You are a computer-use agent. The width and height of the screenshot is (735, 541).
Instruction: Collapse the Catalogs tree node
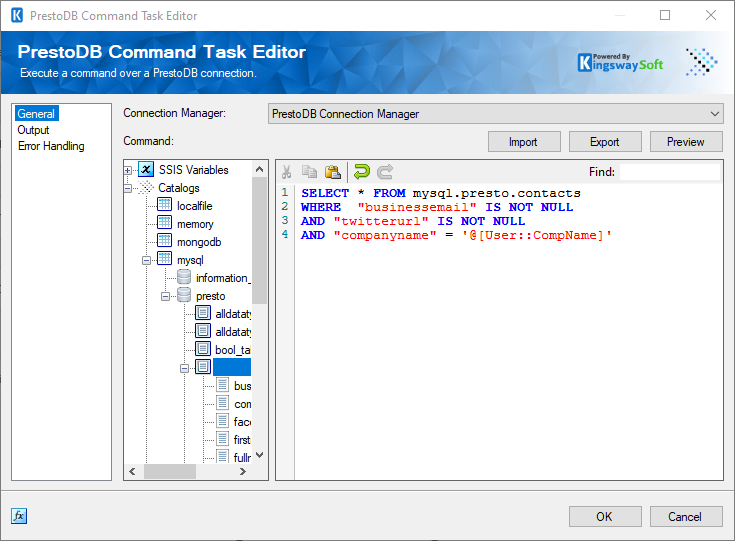point(128,188)
